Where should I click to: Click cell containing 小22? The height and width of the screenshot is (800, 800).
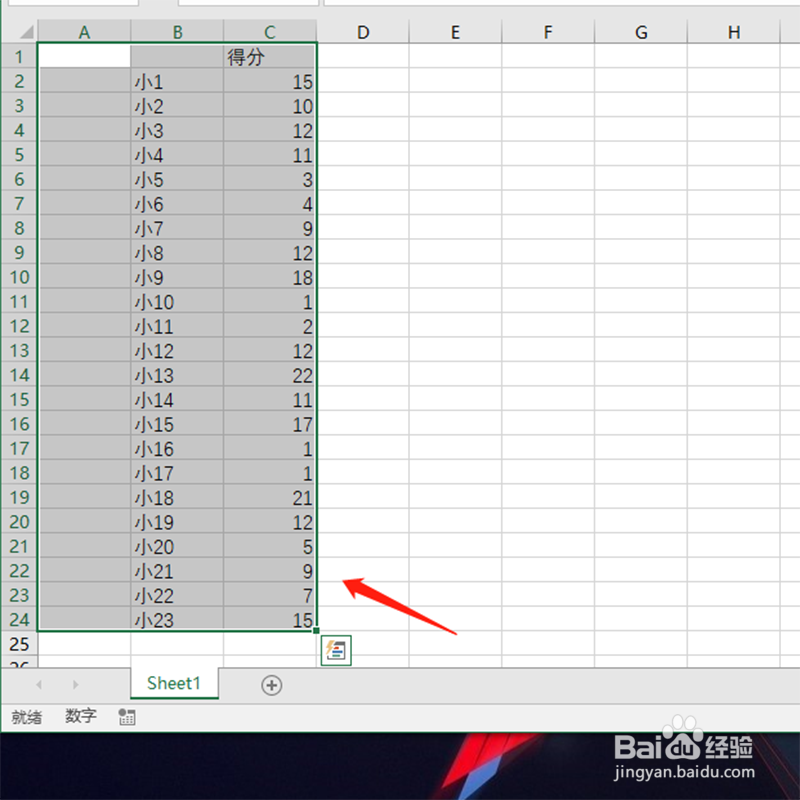coord(177,595)
